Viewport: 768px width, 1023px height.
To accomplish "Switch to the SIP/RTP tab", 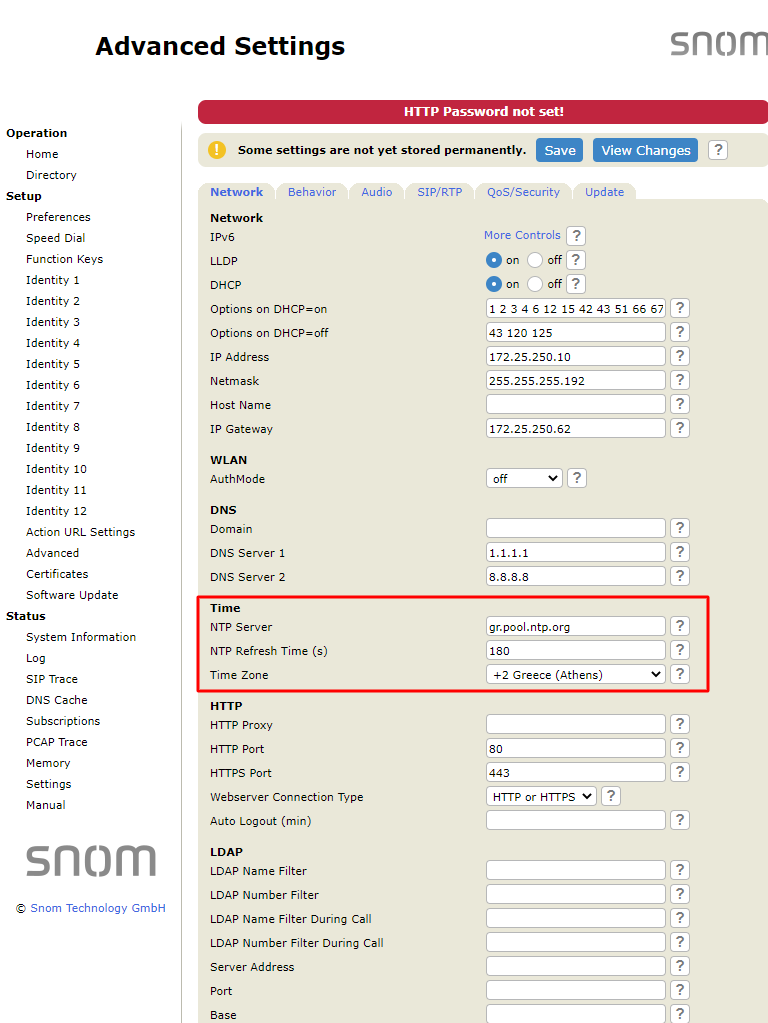I will [x=439, y=192].
